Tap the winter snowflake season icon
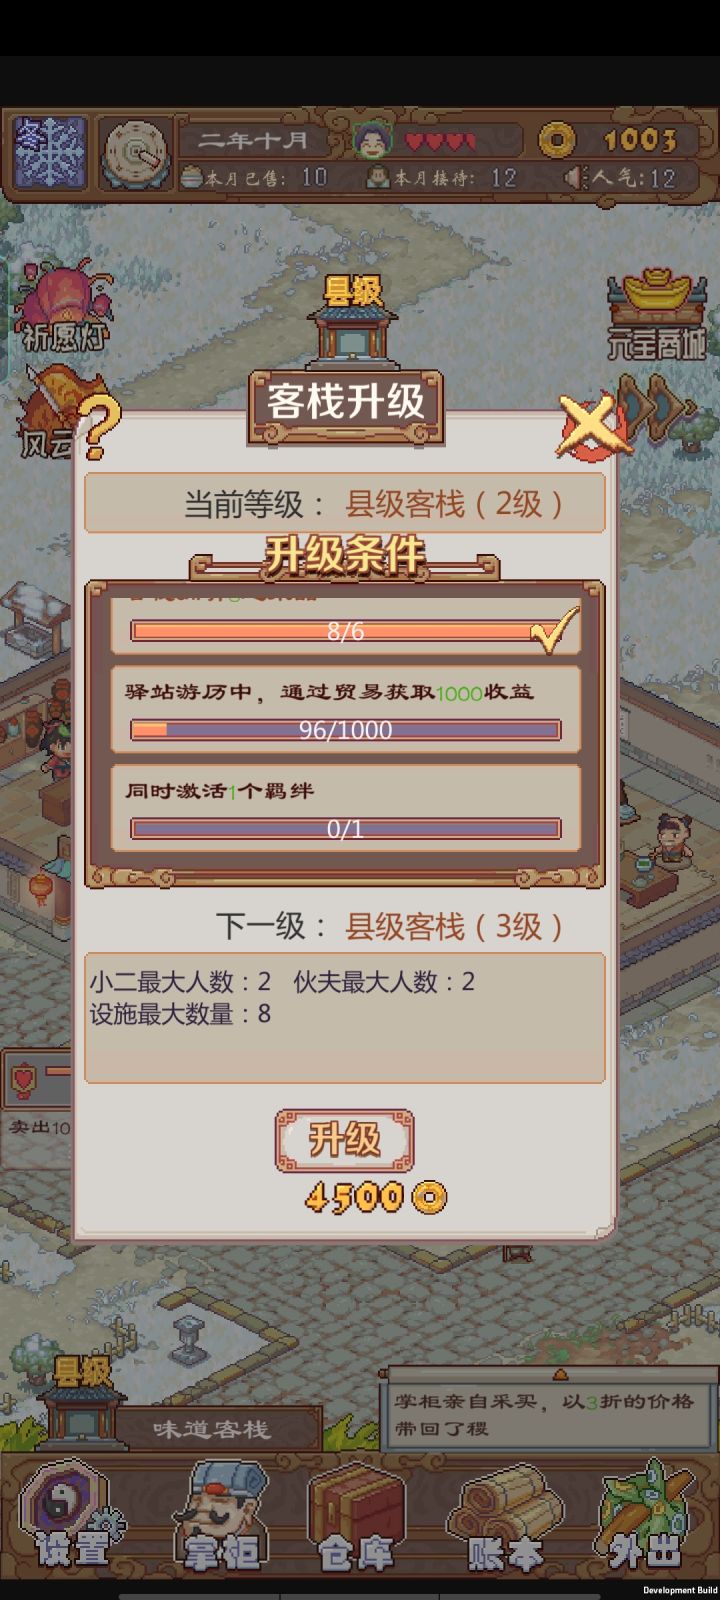This screenshot has height=1600, width=720. point(50,154)
